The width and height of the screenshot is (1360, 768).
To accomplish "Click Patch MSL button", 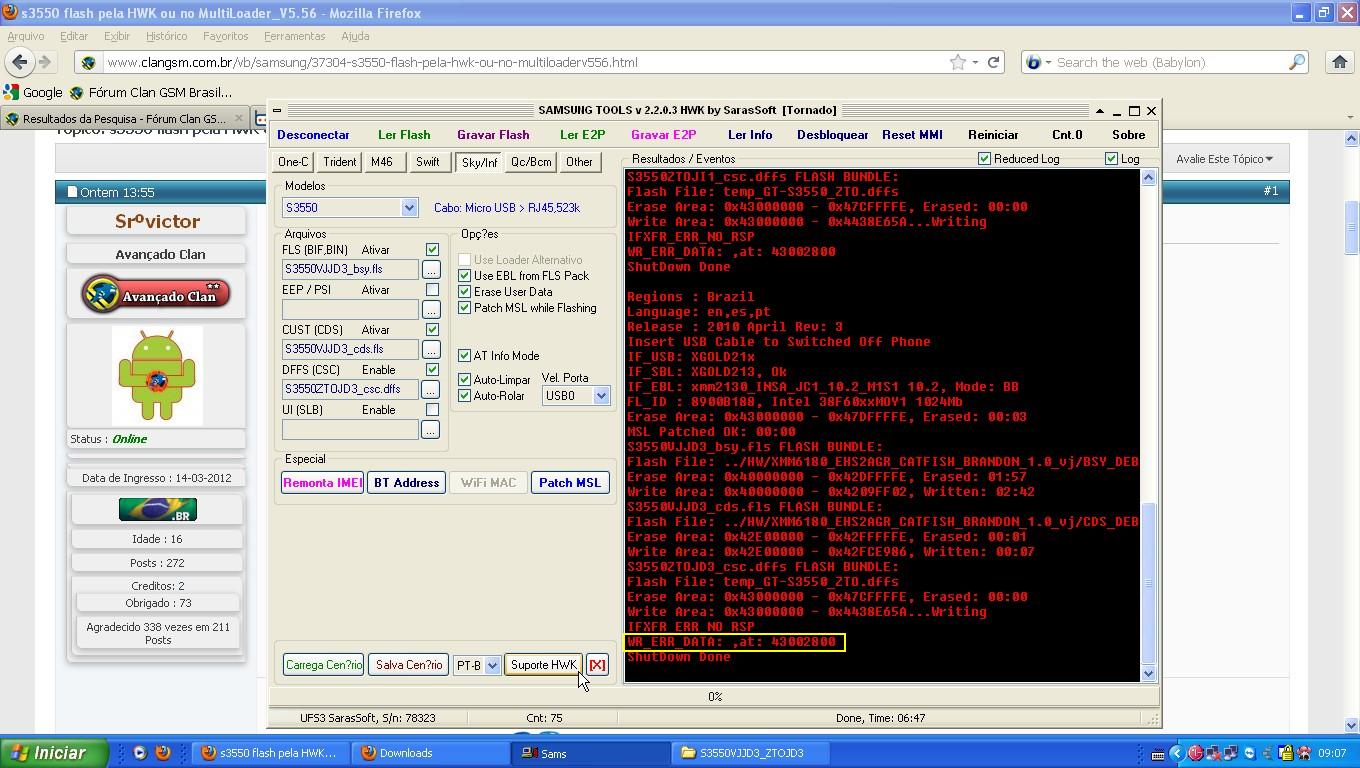I will [x=569, y=483].
